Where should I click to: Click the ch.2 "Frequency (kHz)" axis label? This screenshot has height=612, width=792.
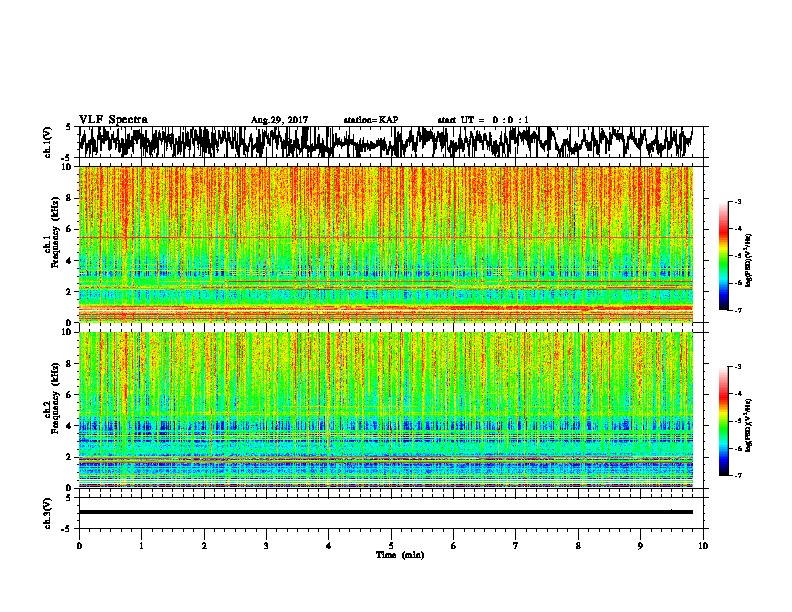point(55,397)
